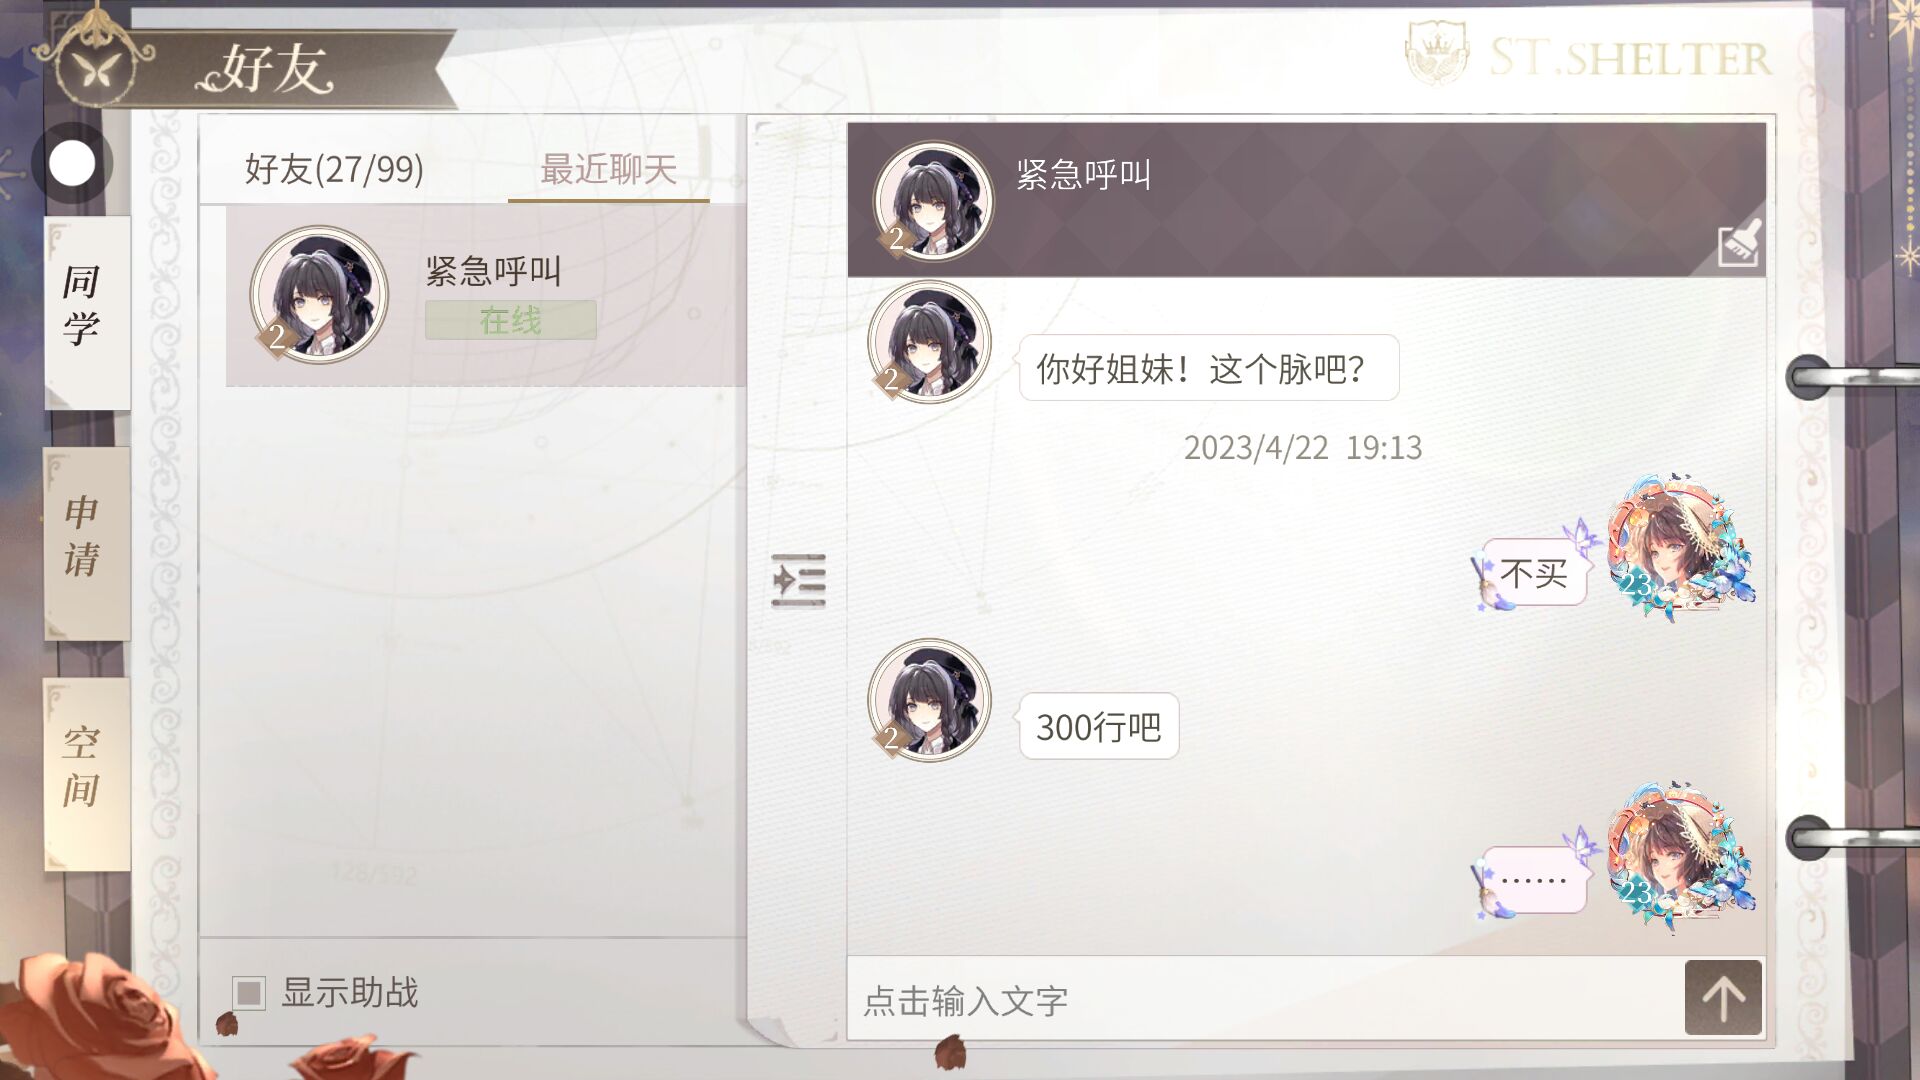Click the 在线 status badge
This screenshot has width=1920, height=1080.
(510, 320)
